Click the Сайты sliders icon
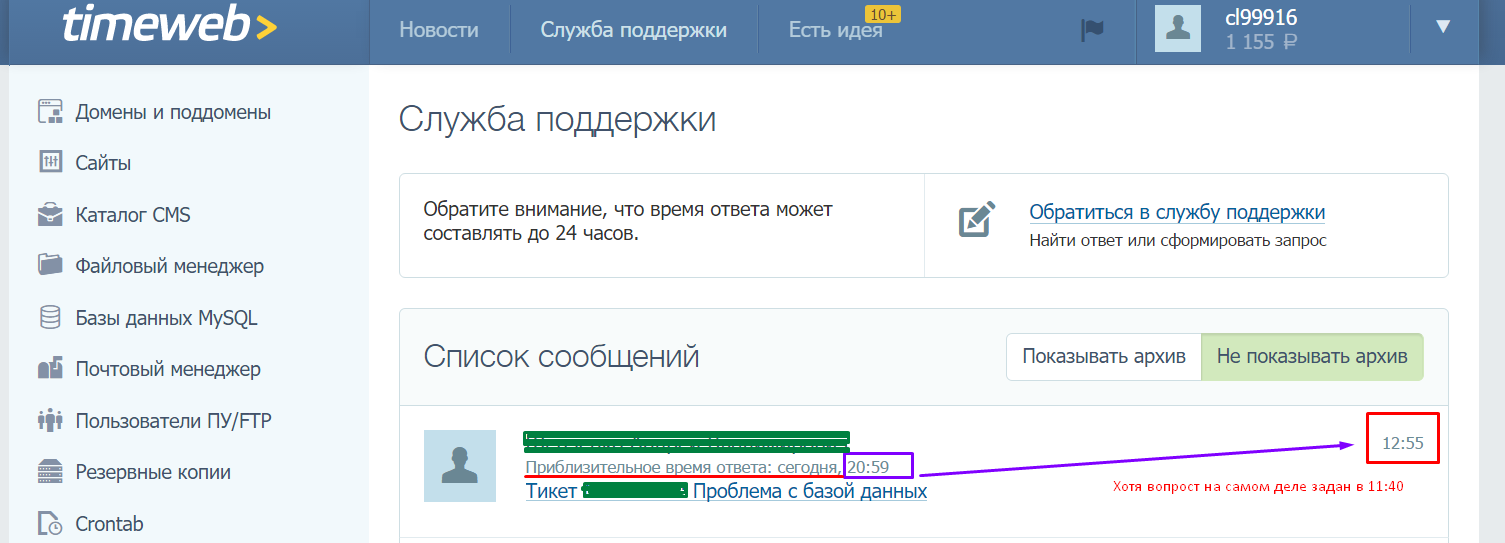 pyautogui.click(x=50, y=163)
